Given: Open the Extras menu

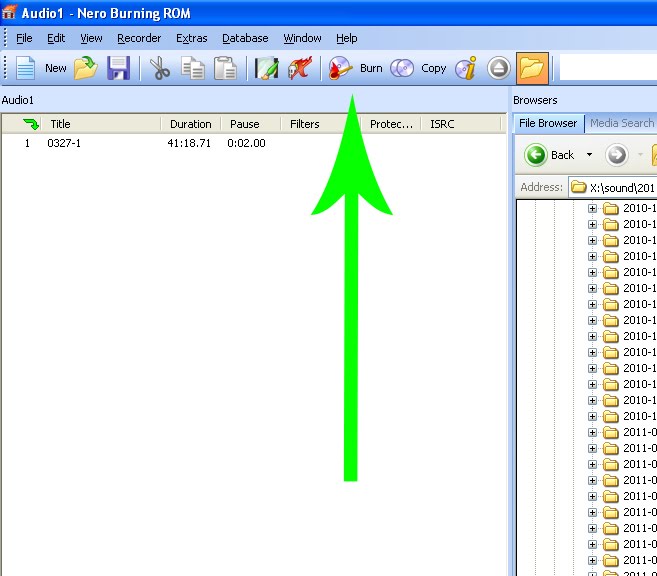Looking at the screenshot, I should [191, 38].
